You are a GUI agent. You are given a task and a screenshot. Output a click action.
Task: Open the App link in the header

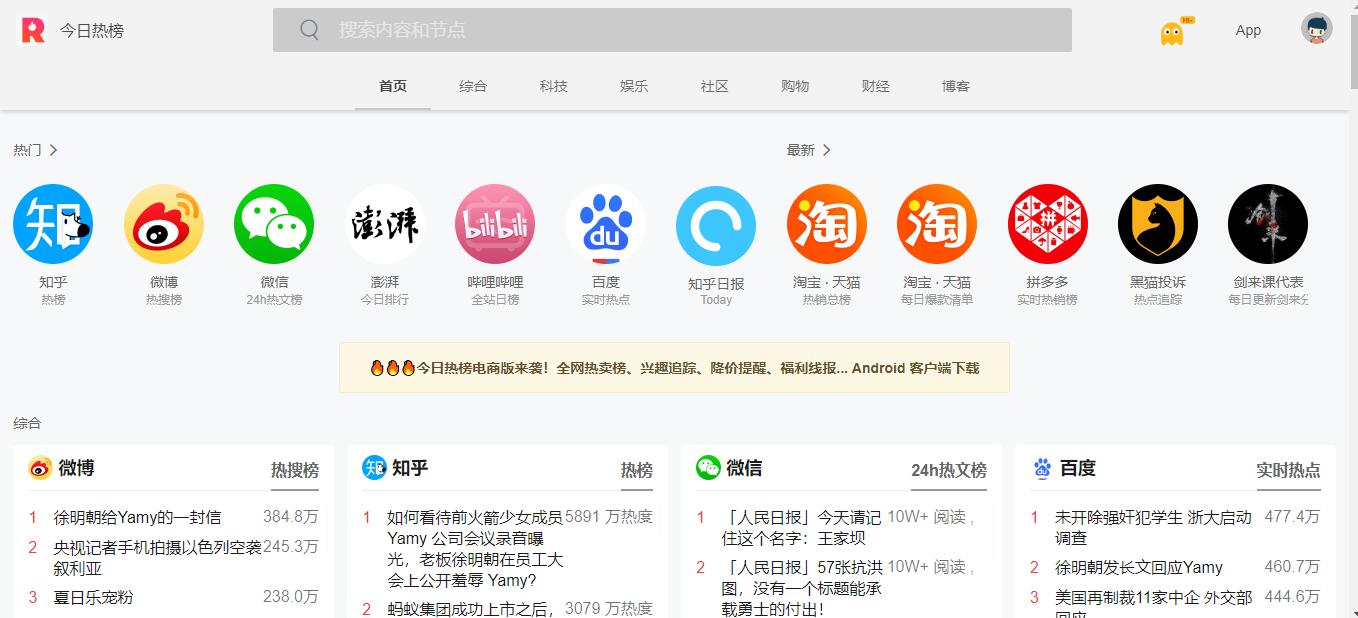click(x=1248, y=30)
